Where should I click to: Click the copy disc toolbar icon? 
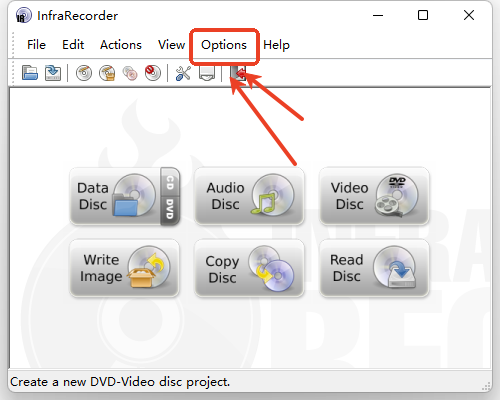click(130, 73)
